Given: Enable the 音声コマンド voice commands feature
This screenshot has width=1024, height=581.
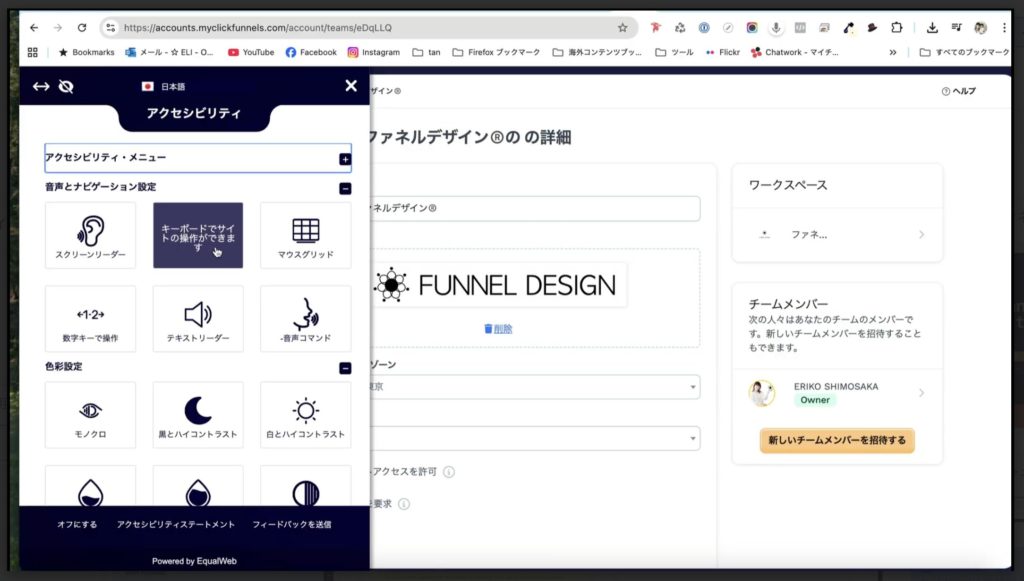Looking at the screenshot, I should coord(304,318).
